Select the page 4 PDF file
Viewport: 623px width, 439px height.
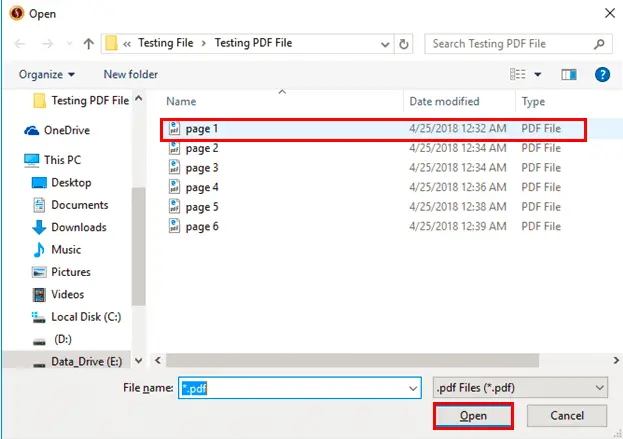[x=373, y=187]
